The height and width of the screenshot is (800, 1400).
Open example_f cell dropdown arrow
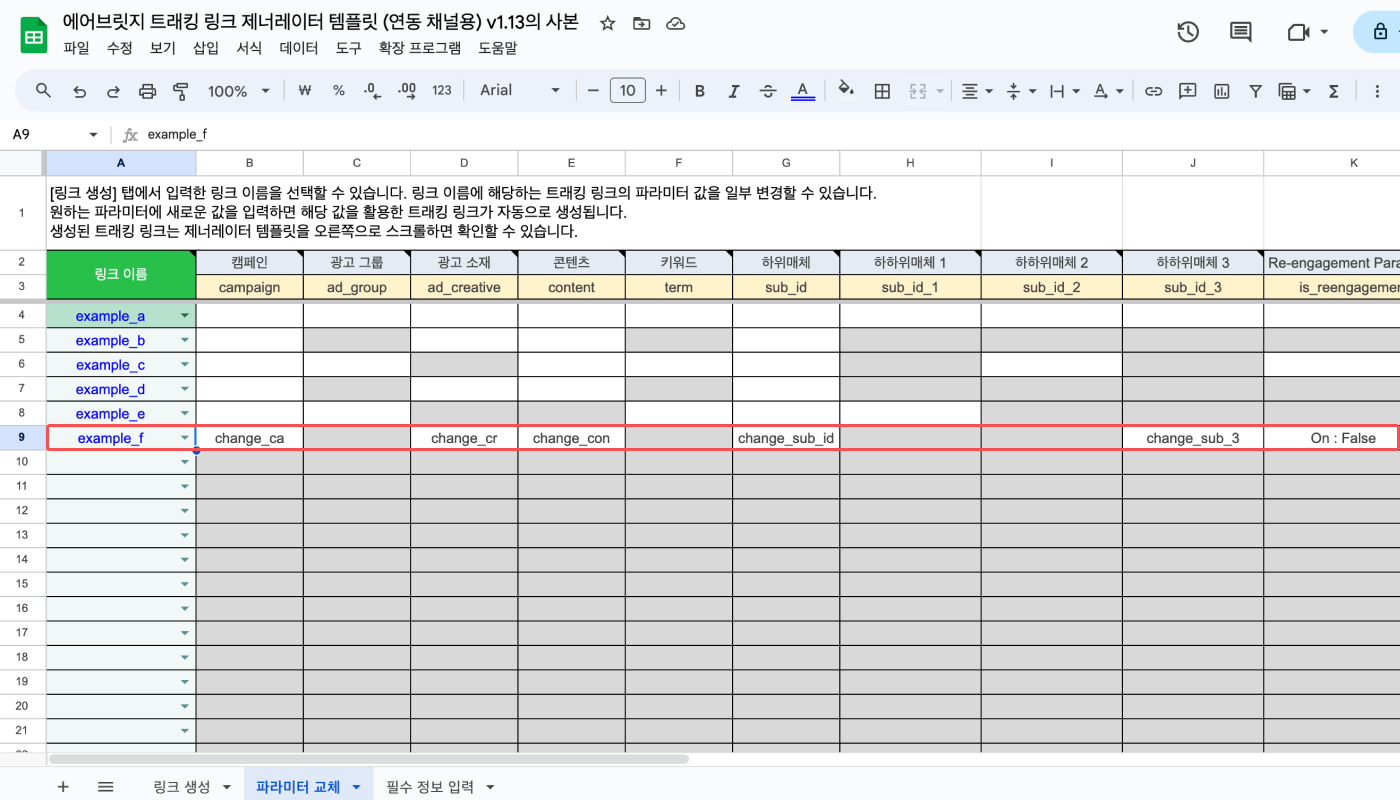185,438
